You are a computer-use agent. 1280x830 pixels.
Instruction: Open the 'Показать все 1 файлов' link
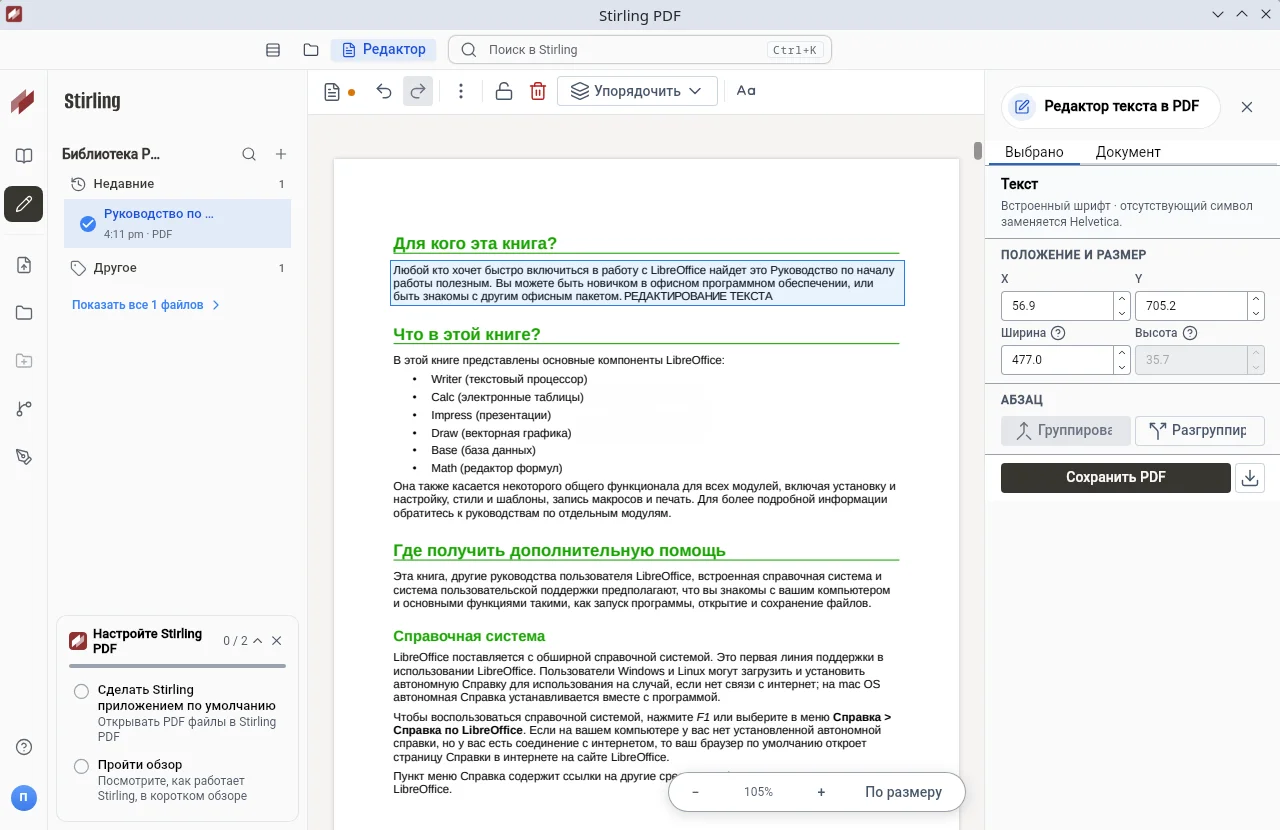[x=146, y=305]
